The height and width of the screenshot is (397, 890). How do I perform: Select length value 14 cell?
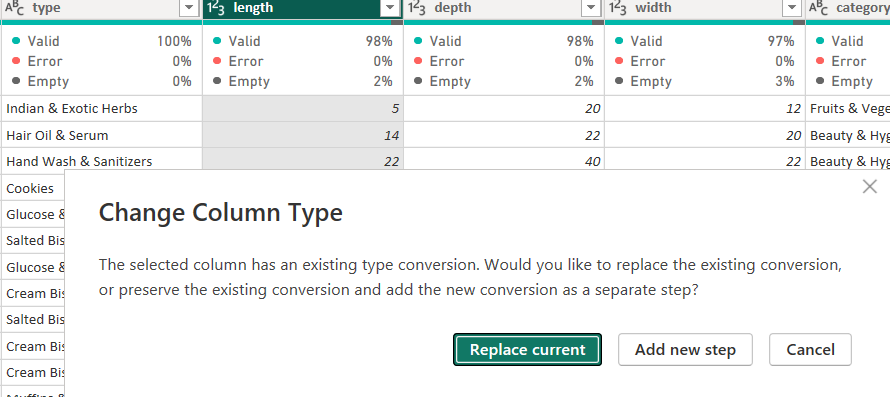click(x=303, y=135)
